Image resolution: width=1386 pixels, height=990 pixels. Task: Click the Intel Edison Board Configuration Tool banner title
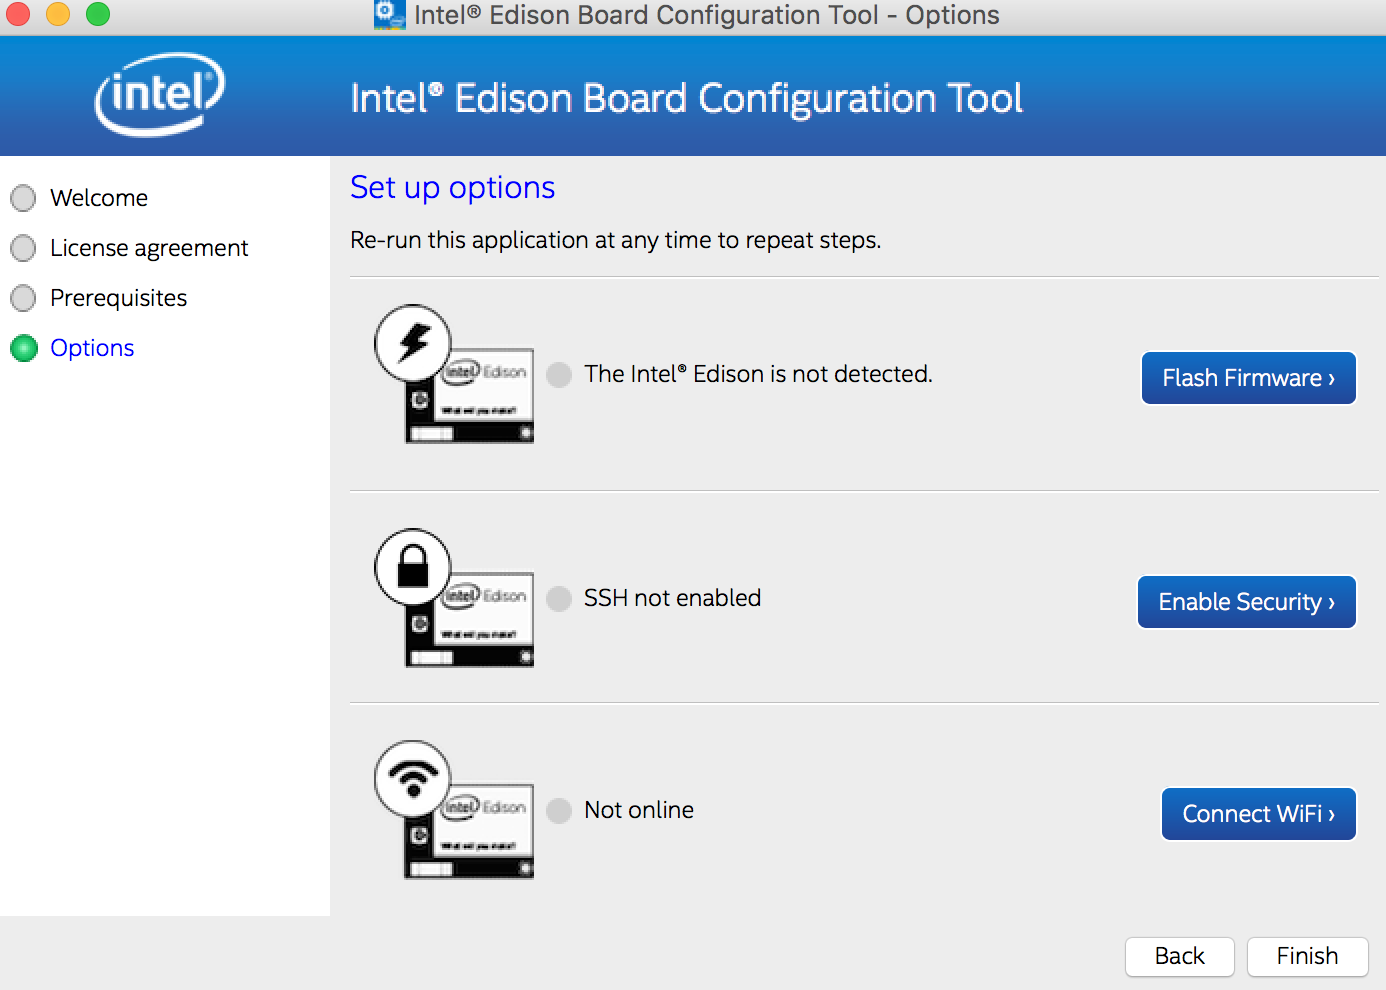click(x=686, y=98)
